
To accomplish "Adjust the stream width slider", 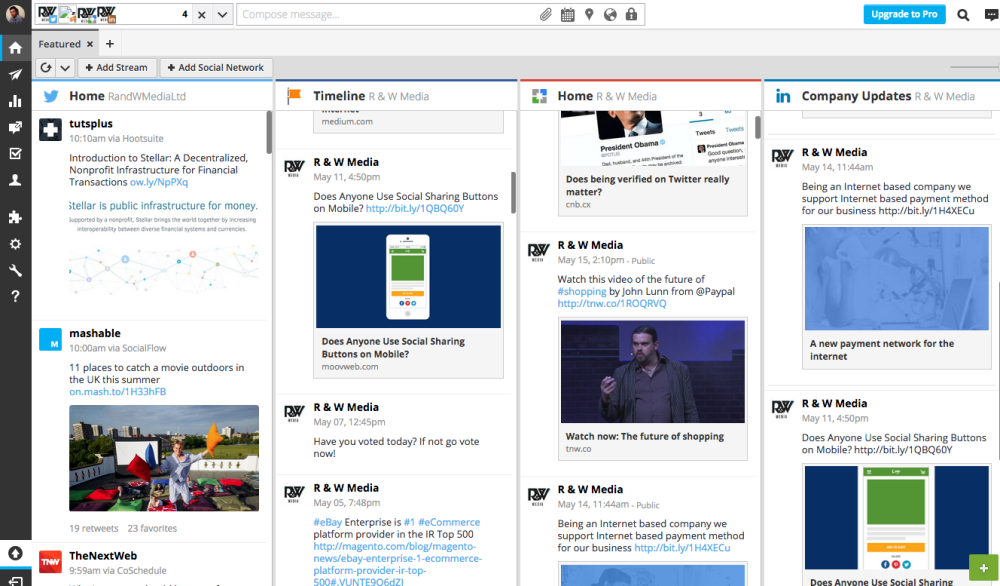I will (x=974, y=67).
